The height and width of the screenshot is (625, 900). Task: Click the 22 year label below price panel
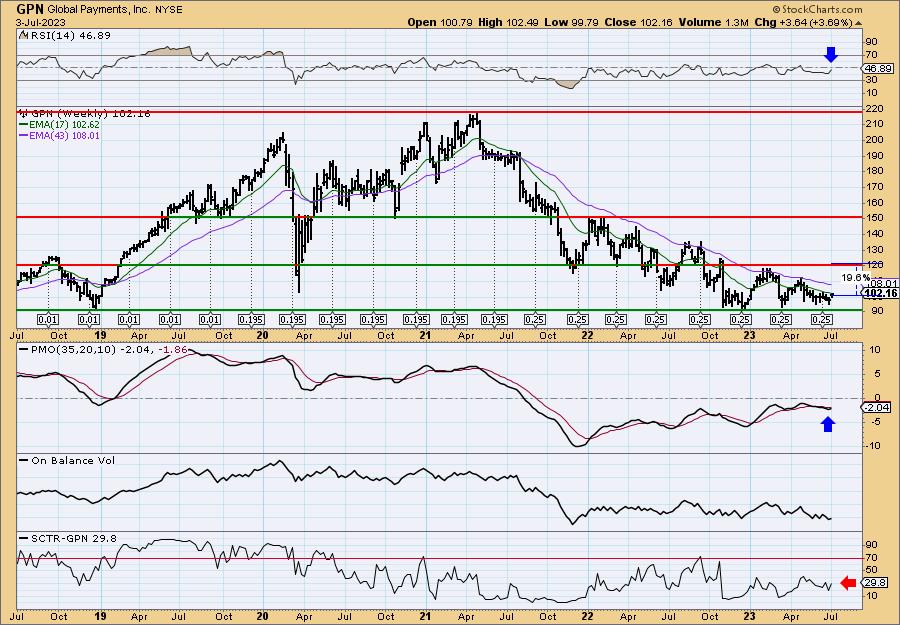pos(587,335)
